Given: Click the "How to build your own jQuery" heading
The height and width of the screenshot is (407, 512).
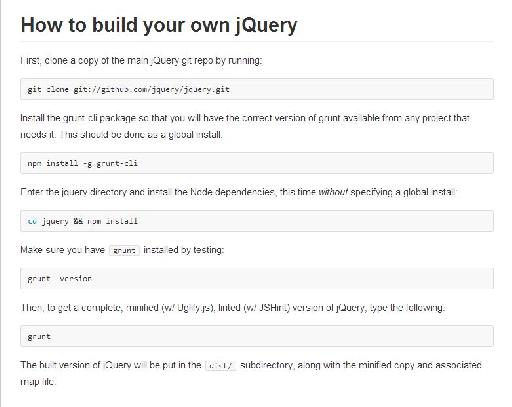Looking at the screenshot, I should (x=159, y=26).
